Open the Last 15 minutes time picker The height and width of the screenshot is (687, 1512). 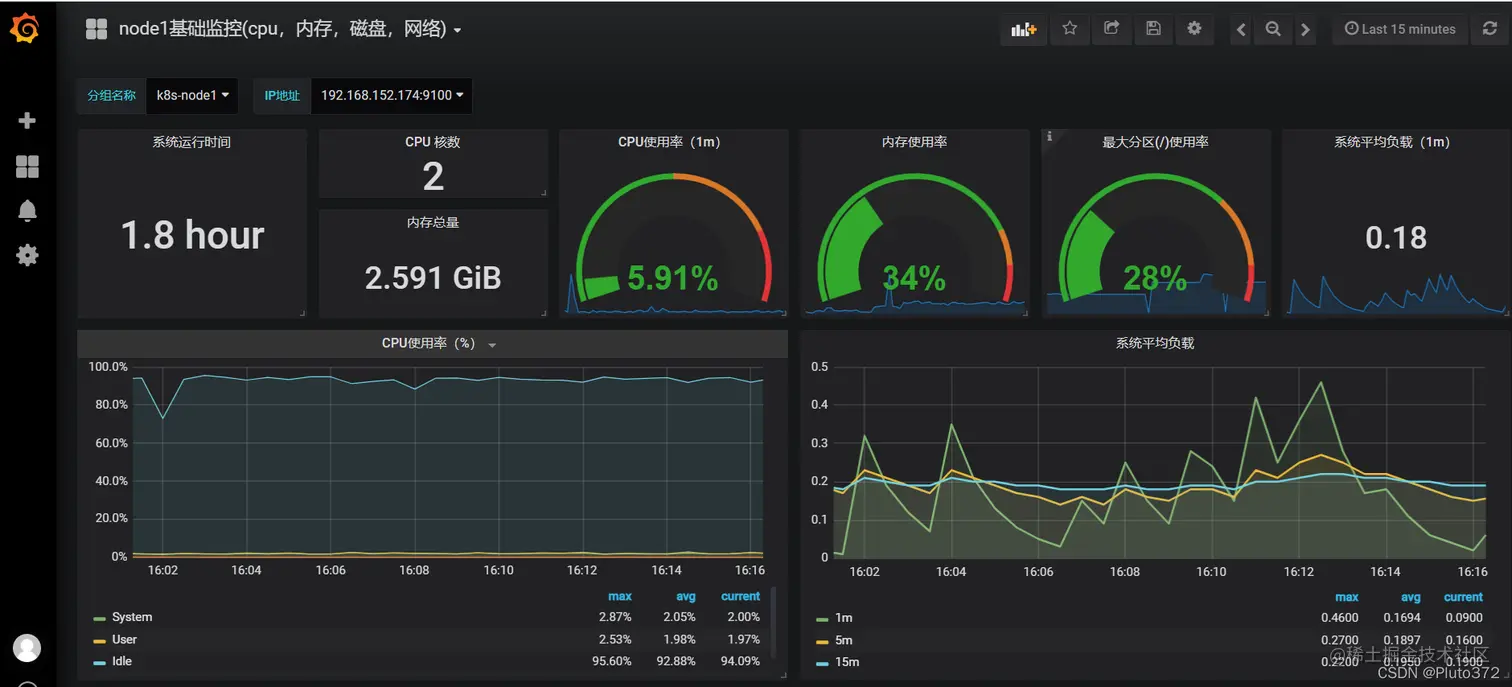(x=1400, y=30)
